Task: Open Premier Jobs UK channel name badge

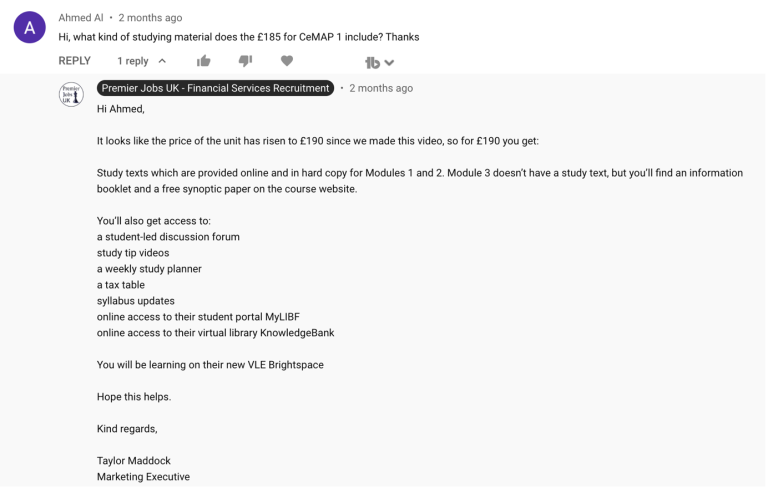Action: point(215,88)
